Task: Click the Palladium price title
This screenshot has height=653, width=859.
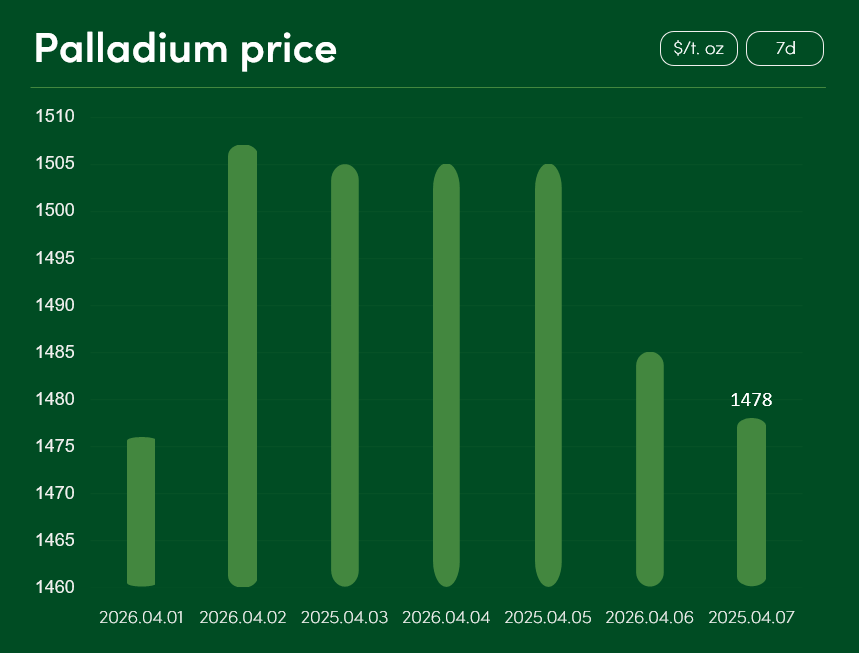Action: [185, 48]
